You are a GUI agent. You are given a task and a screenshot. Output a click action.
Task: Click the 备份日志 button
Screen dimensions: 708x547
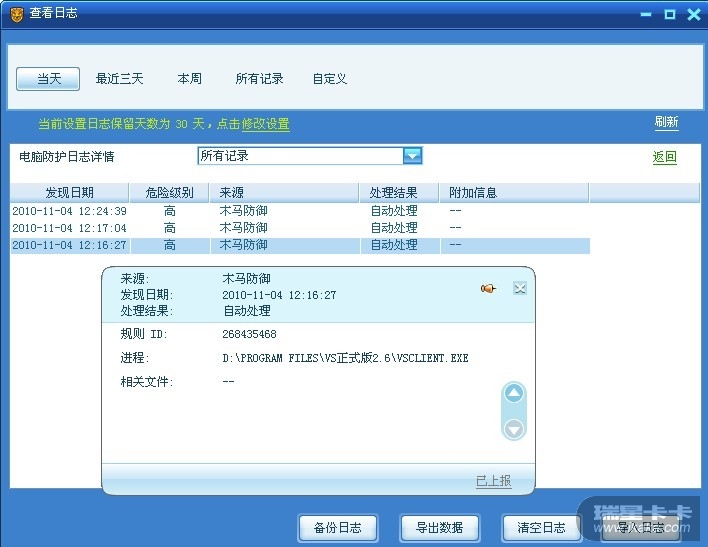click(337, 528)
